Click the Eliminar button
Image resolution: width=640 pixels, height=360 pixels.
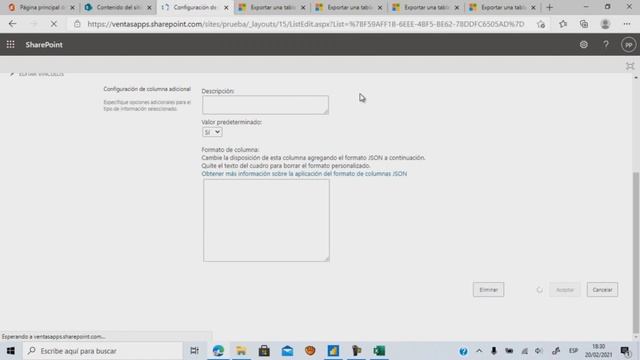point(489,290)
